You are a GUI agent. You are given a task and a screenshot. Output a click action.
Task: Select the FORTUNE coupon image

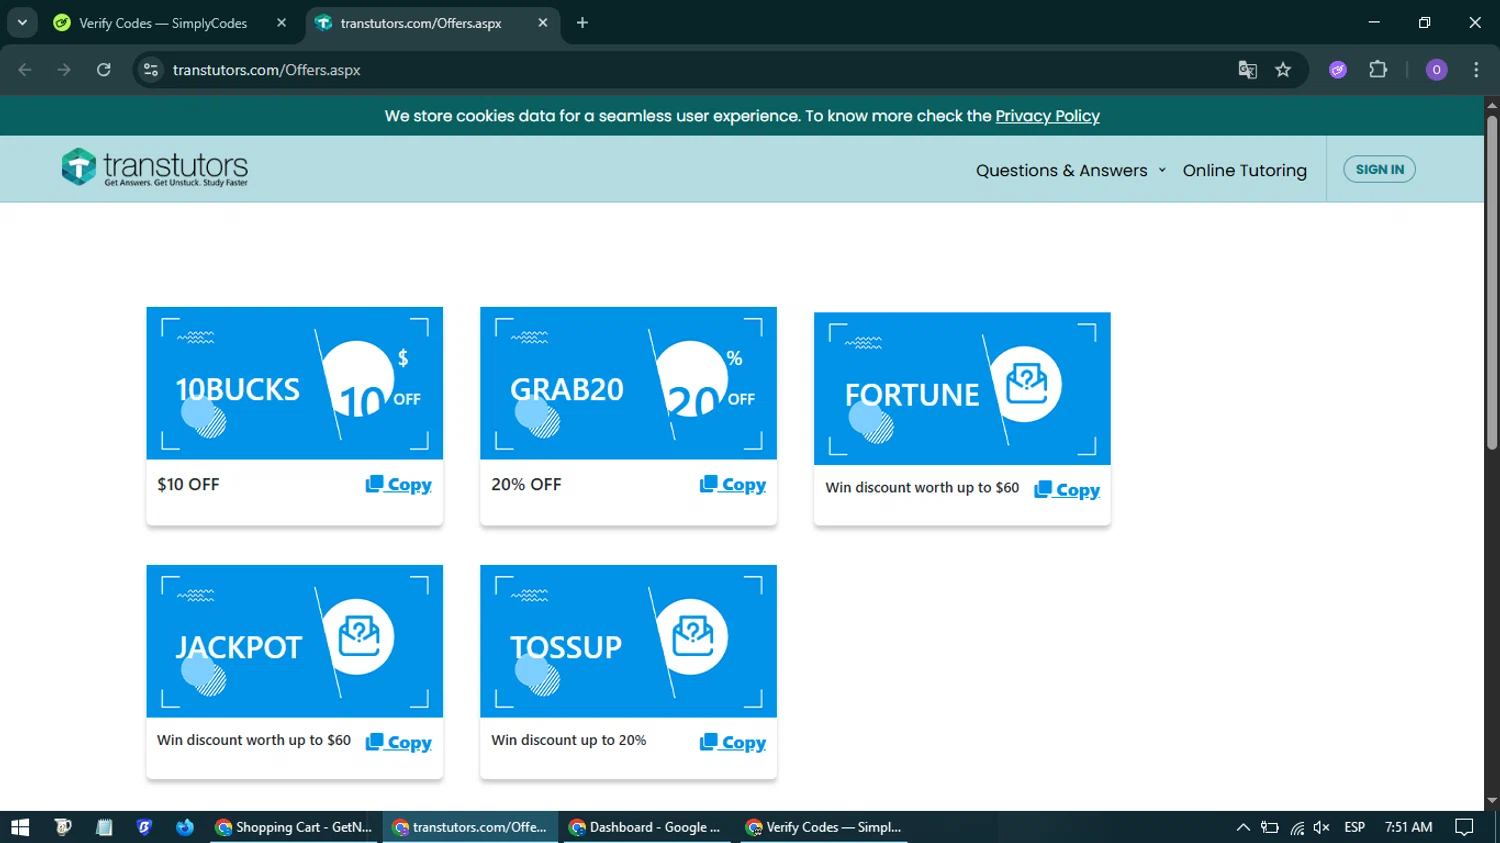pyautogui.click(x=962, y=389)
